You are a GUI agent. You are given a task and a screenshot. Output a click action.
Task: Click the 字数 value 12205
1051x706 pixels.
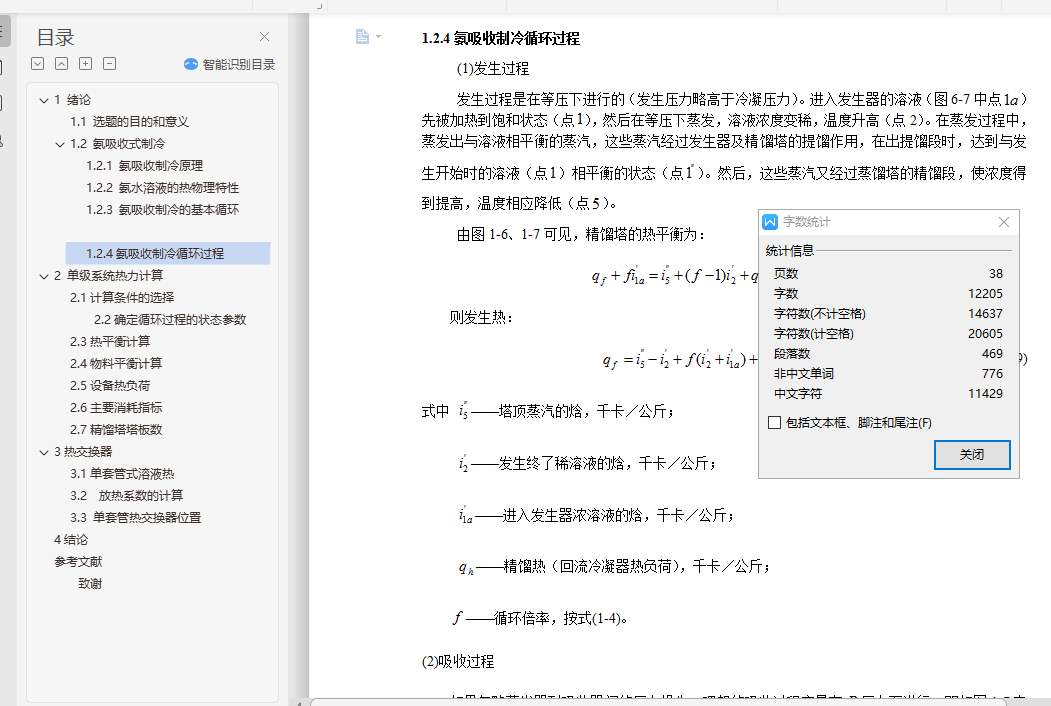[x=985, y=294]
